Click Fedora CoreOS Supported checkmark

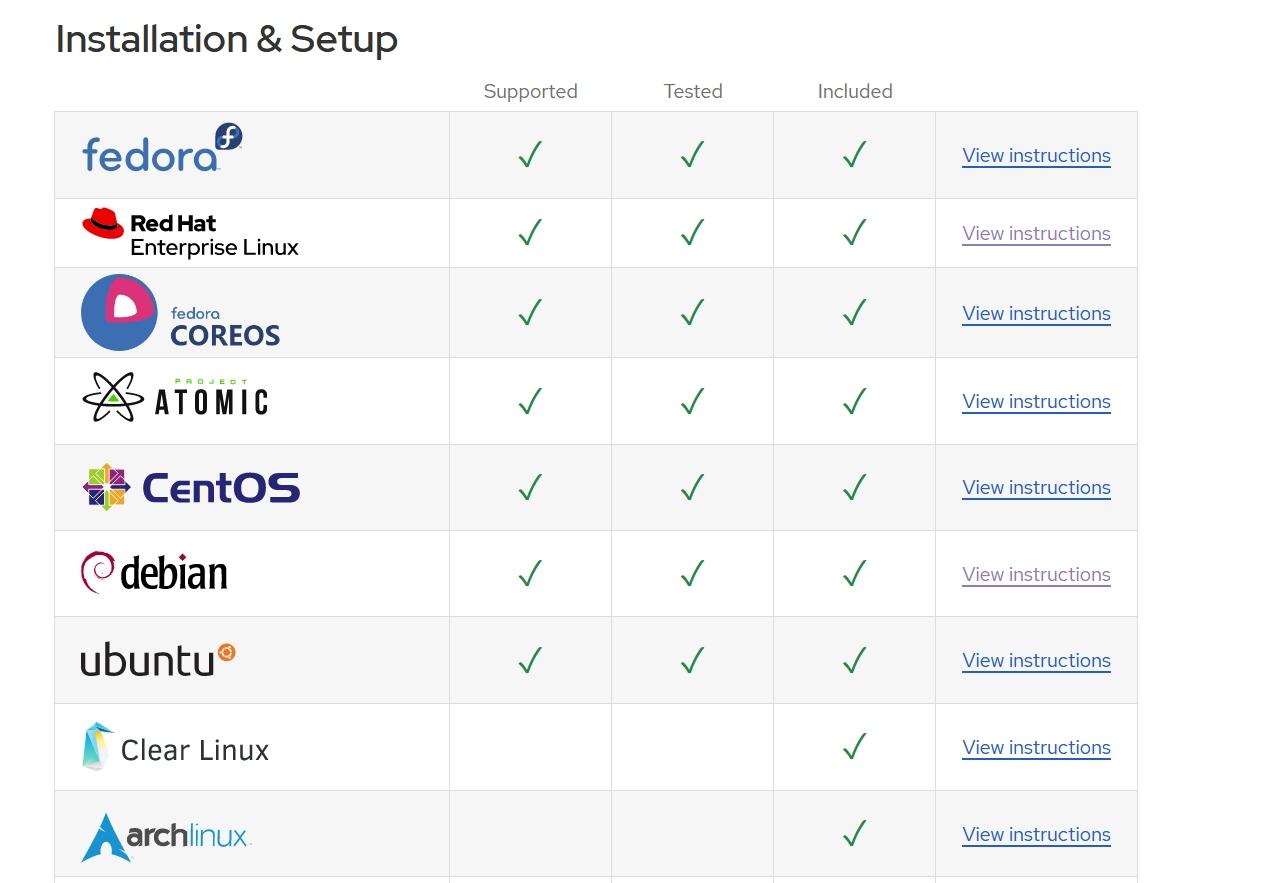[530, 312]
